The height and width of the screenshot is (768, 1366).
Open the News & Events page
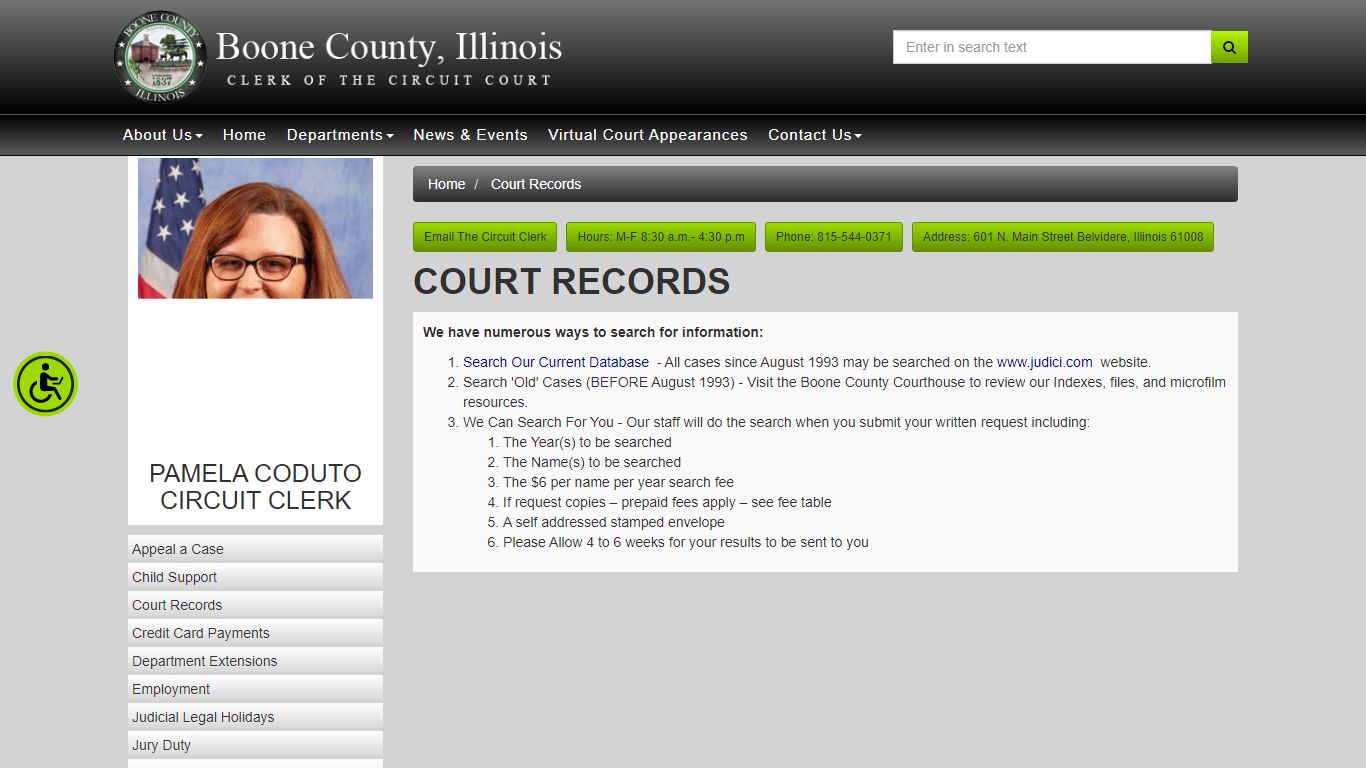coord(470,135)
